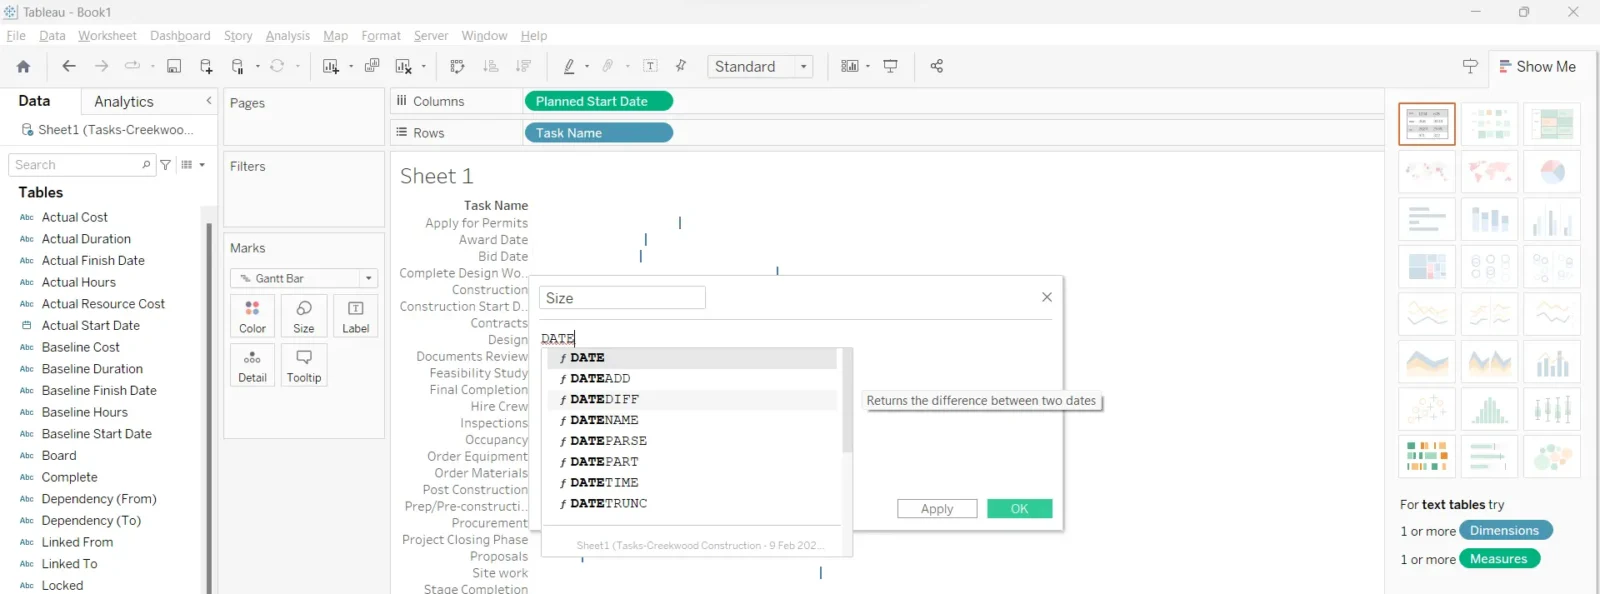1600x594 pixels.
Task: Select the filled world map thumbnail
Action: tap(1490, 172)
